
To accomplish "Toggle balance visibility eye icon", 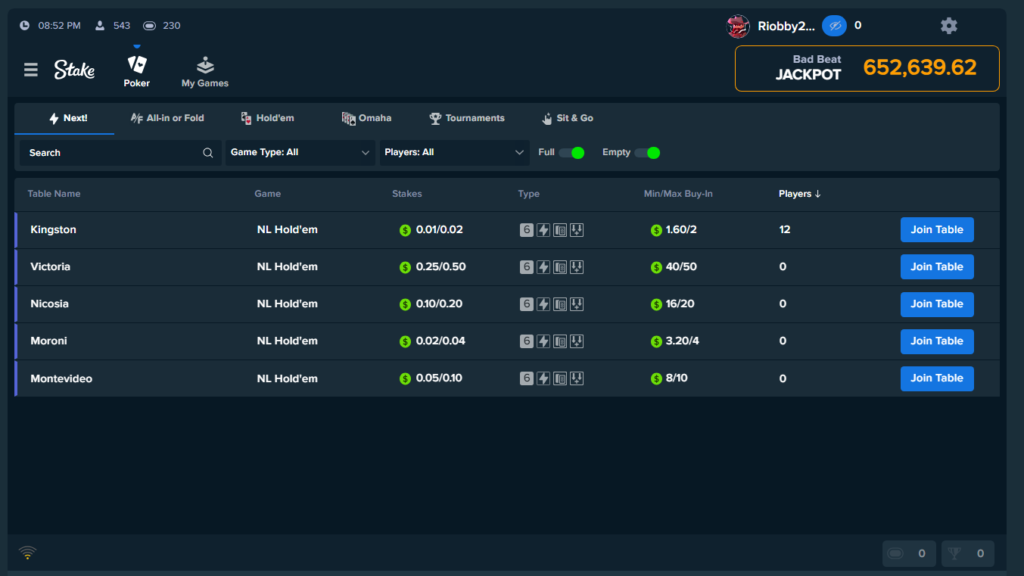I will [x=834, y=26].
